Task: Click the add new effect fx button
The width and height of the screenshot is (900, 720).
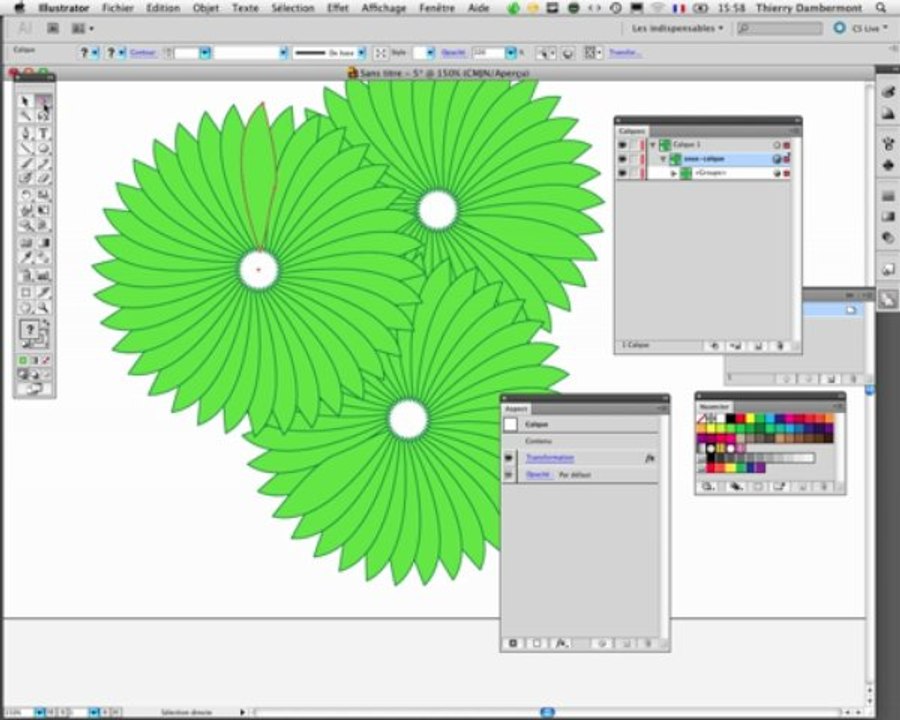Action: click(x=562, y=644)
